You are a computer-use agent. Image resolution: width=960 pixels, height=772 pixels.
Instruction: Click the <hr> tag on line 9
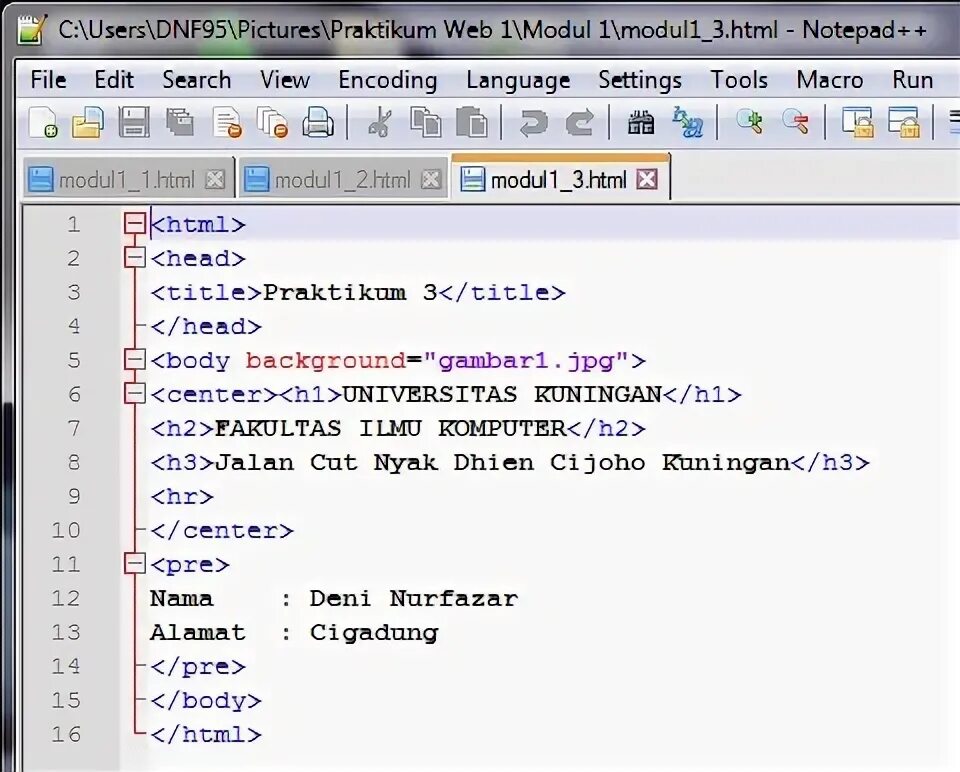tap(182, 497)
